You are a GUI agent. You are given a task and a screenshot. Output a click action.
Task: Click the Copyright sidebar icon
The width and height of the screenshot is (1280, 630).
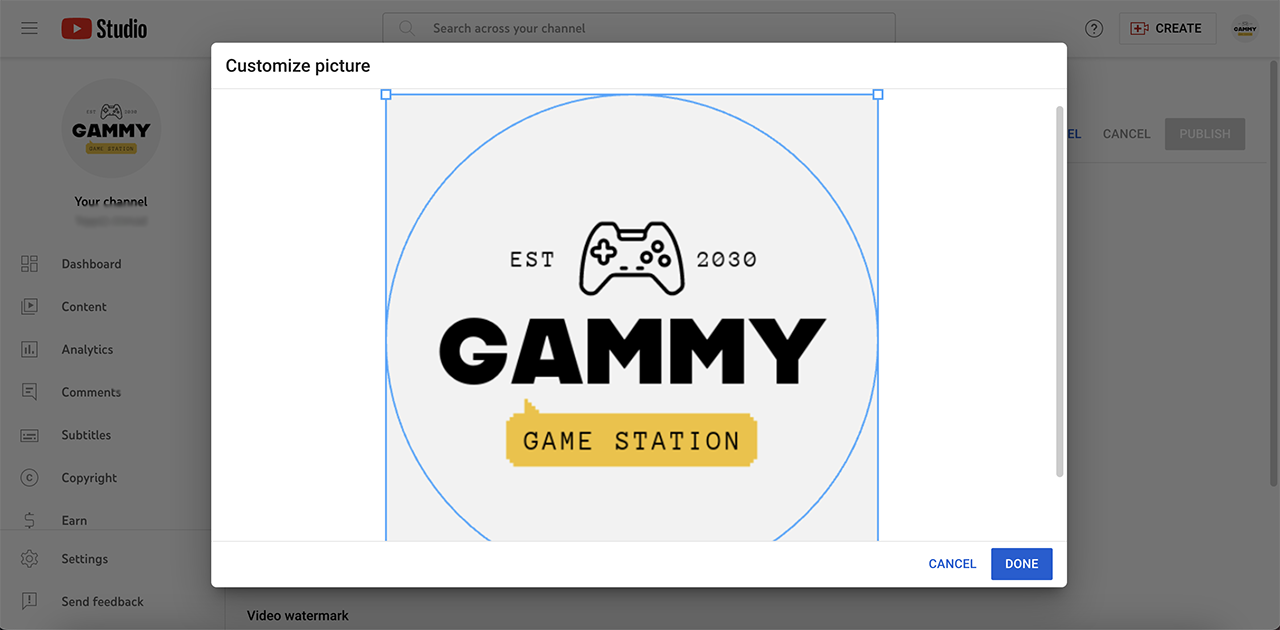[29, 478]
